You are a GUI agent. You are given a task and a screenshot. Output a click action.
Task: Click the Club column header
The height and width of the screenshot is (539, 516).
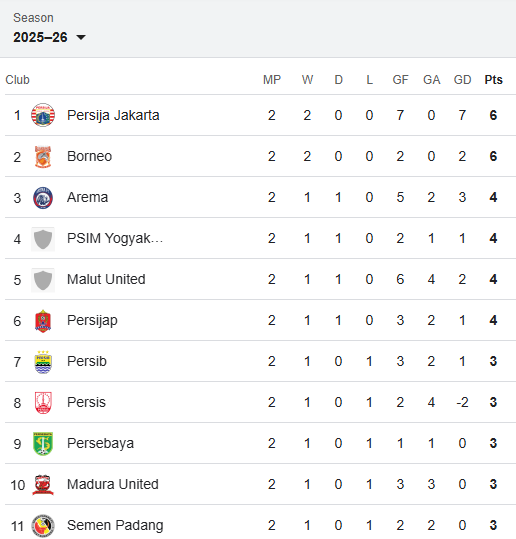click(18, 80)
